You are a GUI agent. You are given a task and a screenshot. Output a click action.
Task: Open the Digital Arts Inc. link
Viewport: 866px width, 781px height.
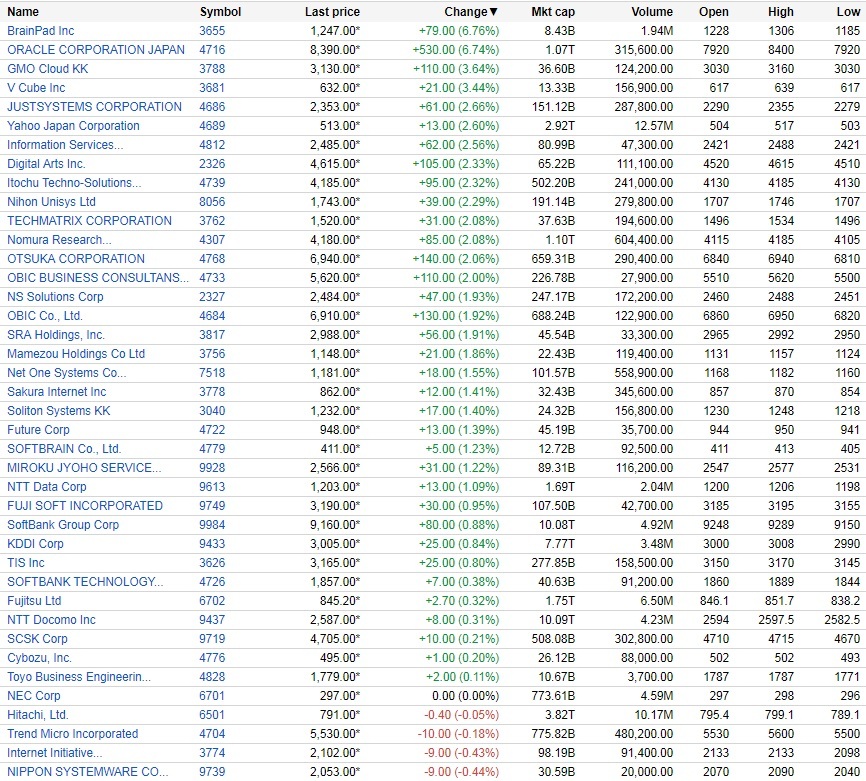46,164
